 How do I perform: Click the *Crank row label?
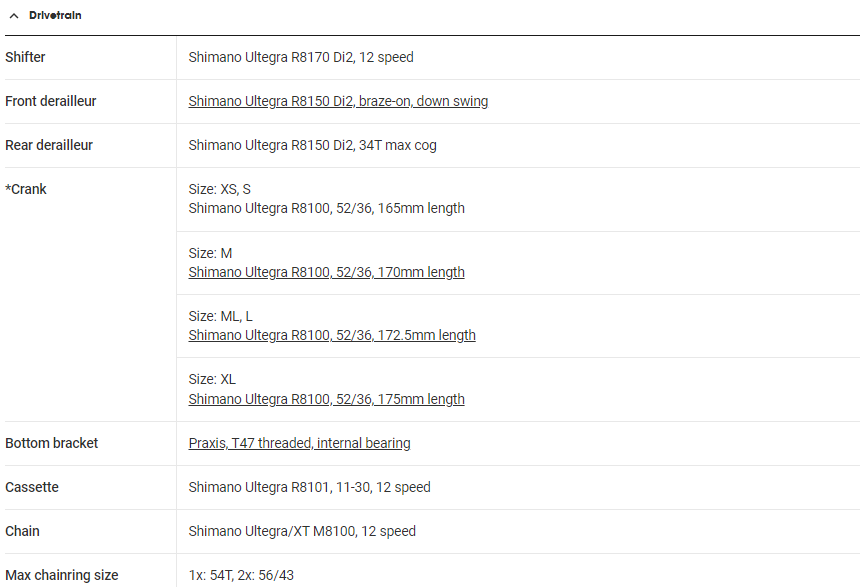pyautogui.click(x=26, y=189)
